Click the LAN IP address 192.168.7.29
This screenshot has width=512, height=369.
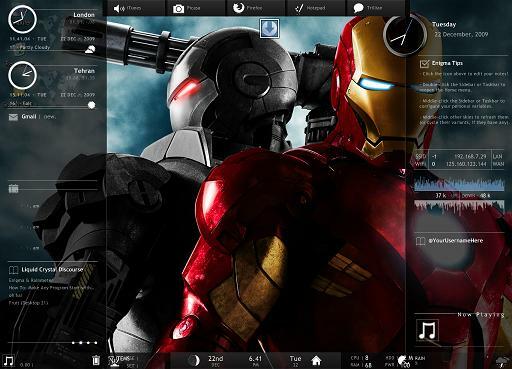click(470, 156)
